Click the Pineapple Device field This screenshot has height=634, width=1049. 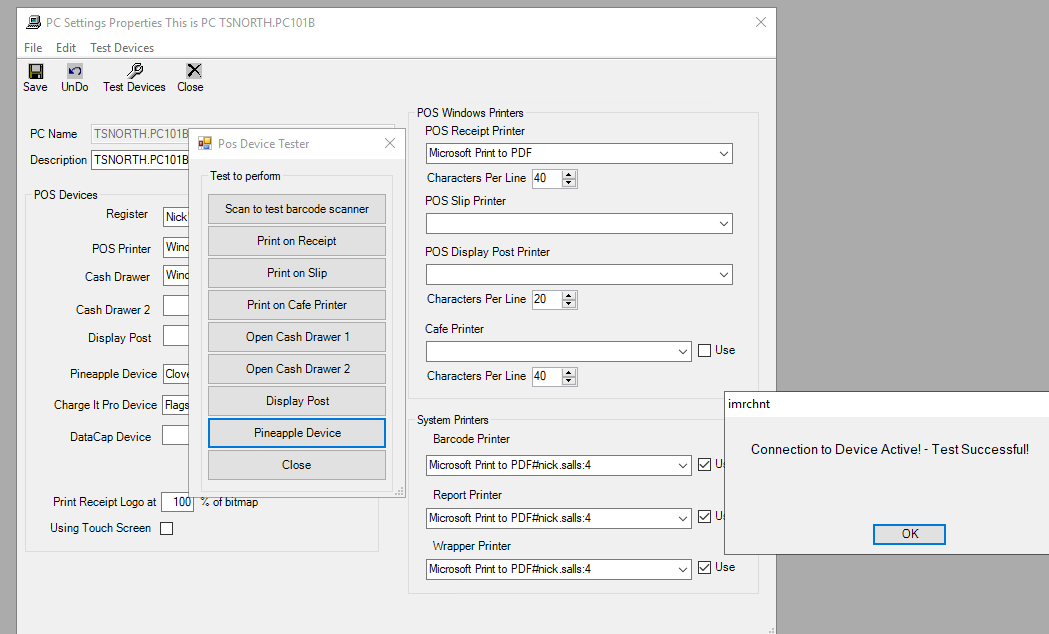coord(177,374)
